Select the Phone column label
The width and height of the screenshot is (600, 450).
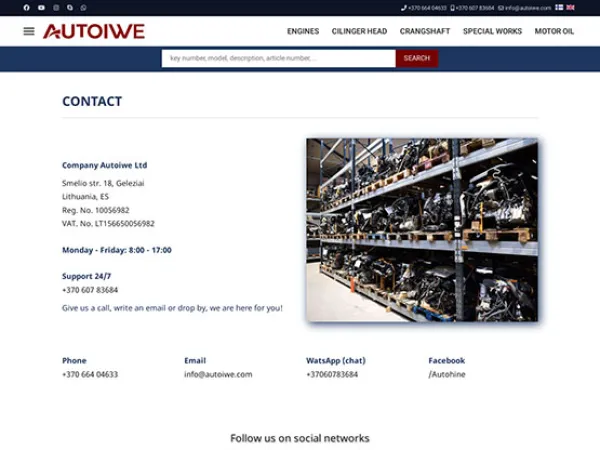(x=74, y=360)
